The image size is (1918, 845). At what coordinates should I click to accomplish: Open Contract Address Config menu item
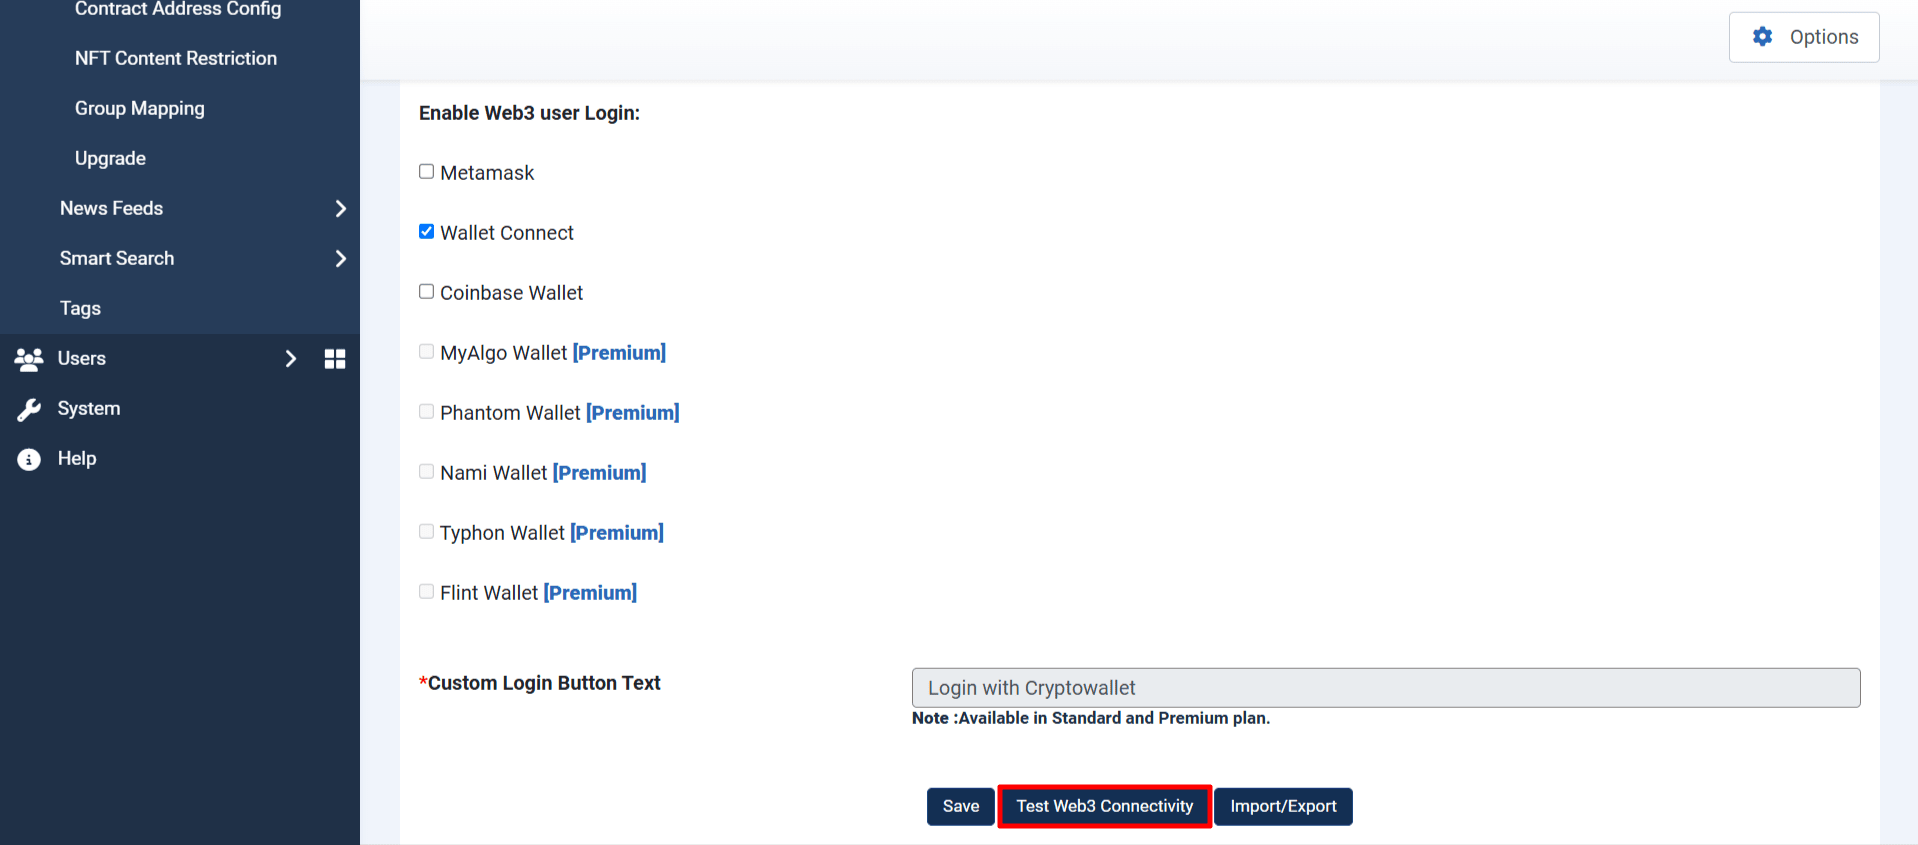178,9
